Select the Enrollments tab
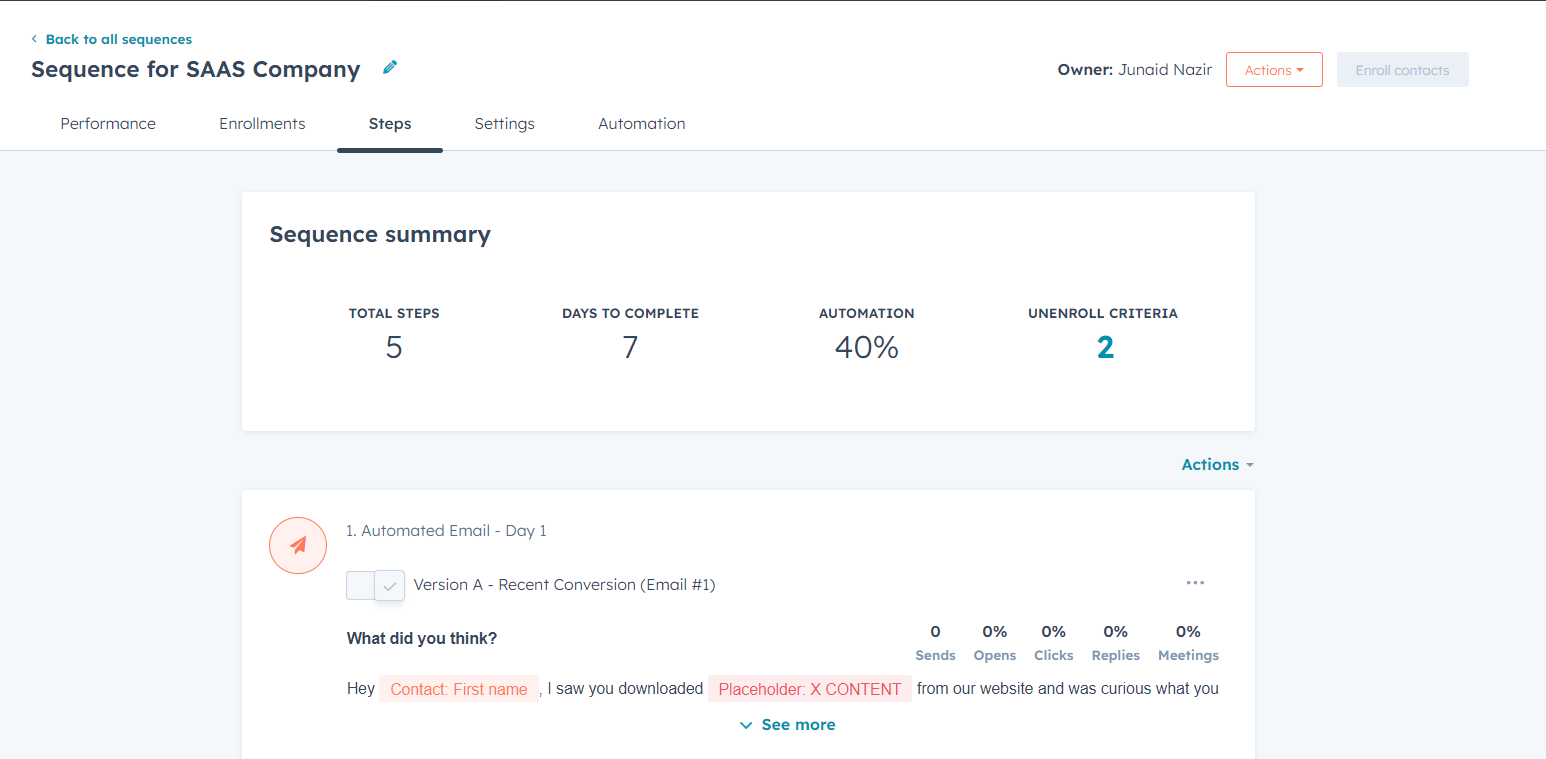Screen dimensions: 1546x759 [261, 123]
